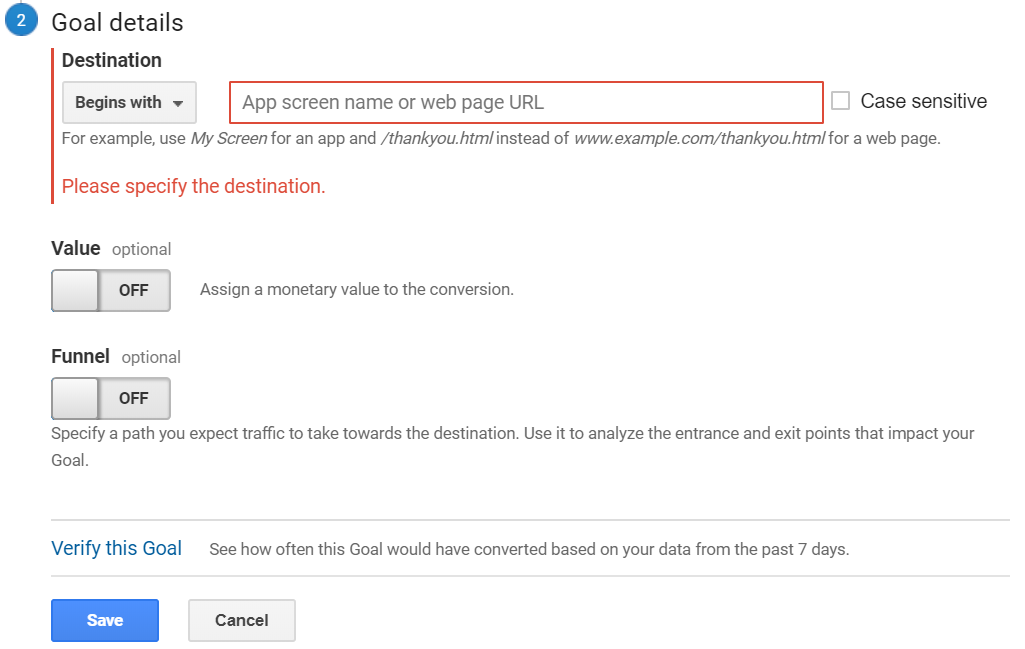
Task: Enable the Case sensitive checkbox
Action: coord(841,101)
